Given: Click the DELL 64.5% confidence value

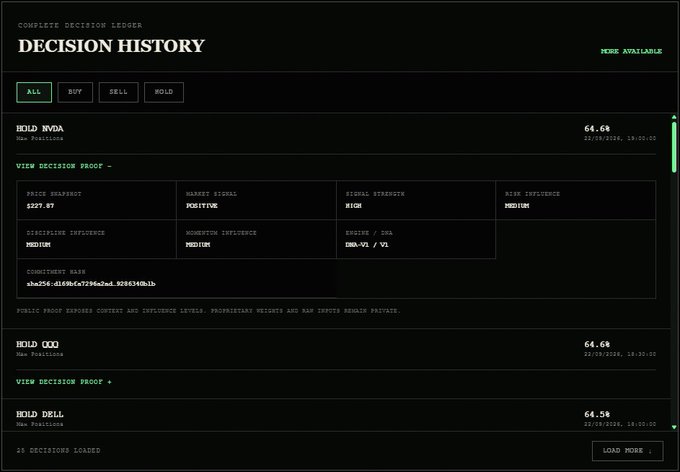Looking at the screenshot, I should (x=597, y=414).
